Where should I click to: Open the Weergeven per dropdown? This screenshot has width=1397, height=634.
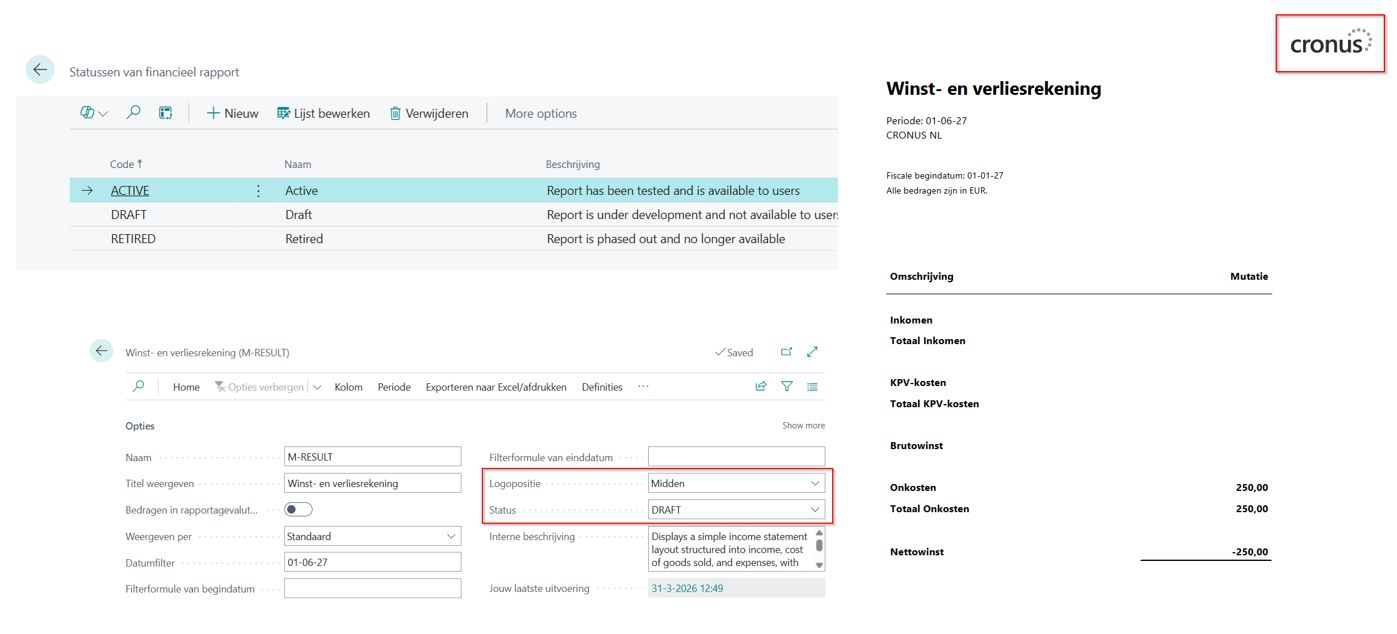point(372,536)
